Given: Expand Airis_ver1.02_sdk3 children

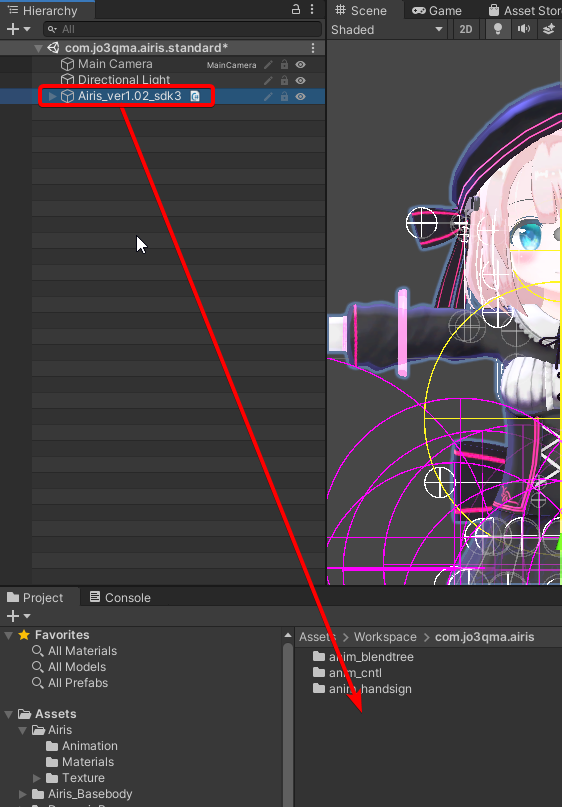Looking at the screenshot, I should click(52, 96).
